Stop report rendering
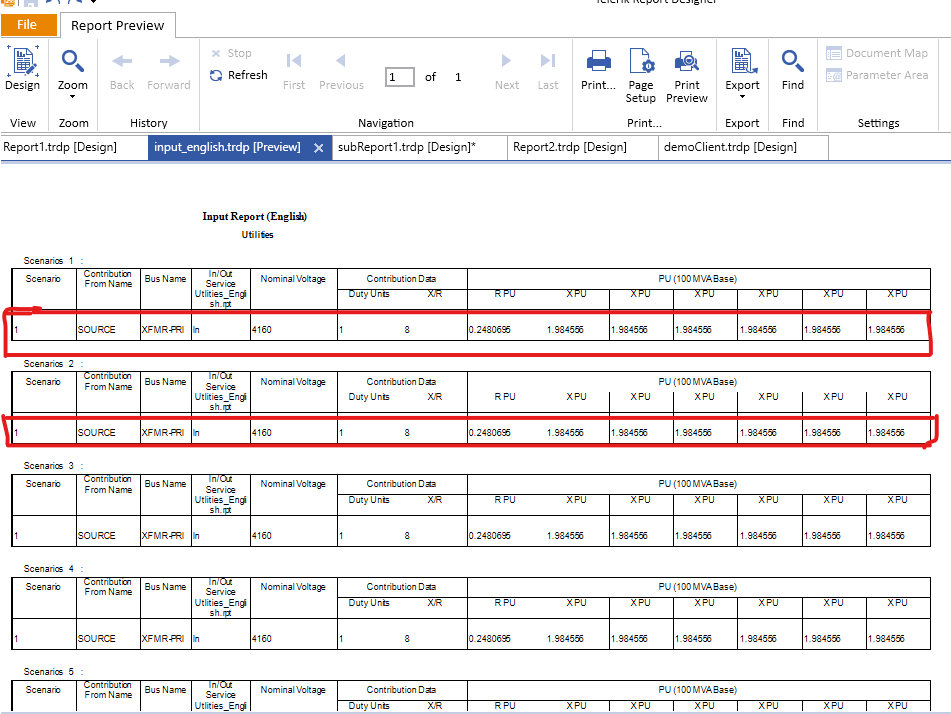The image size is (951, 714). pyautogui.click(x=231, y=53)
